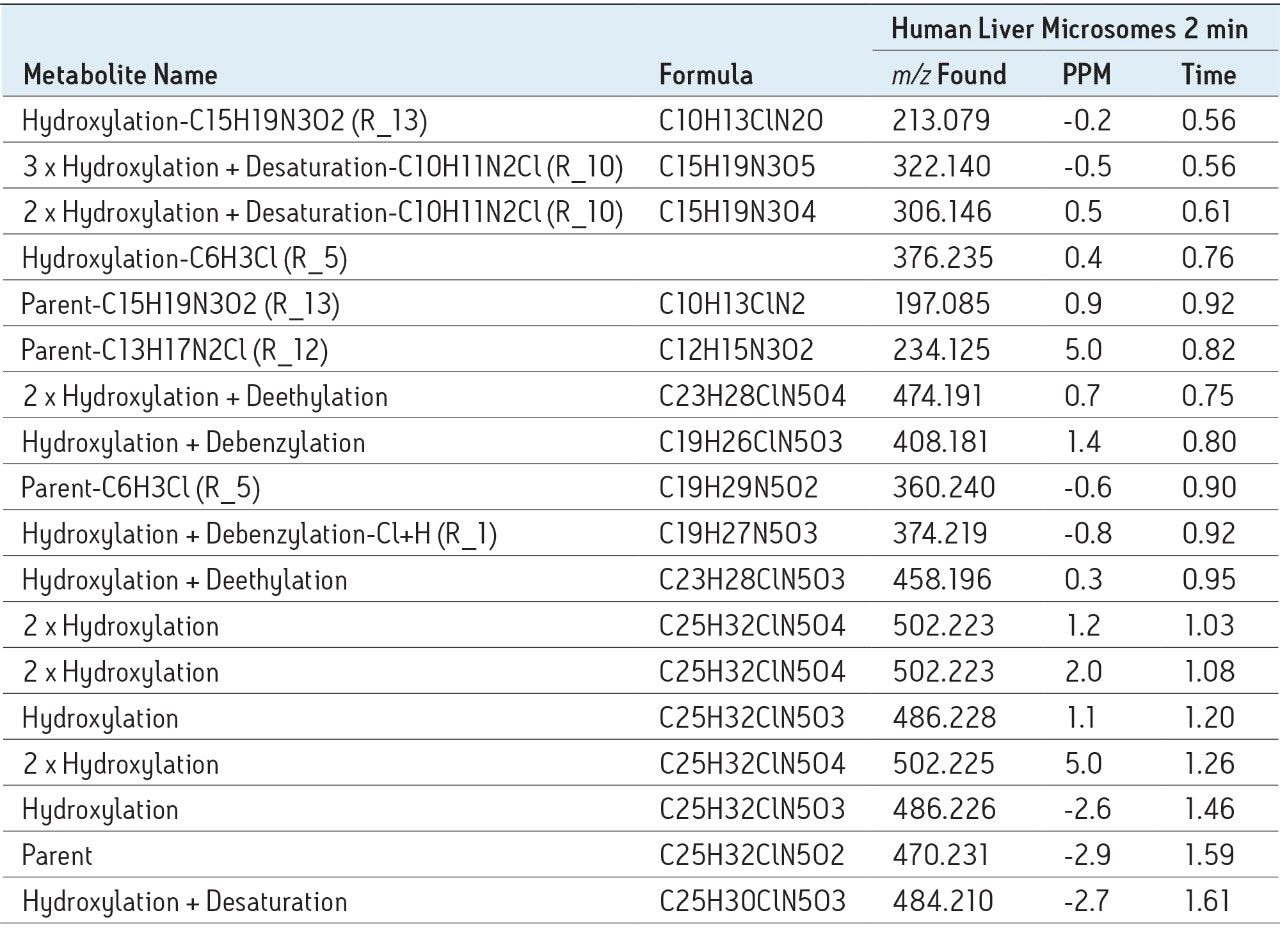
Task: Select Time value '1.08'
Action: click(1209, 673)
